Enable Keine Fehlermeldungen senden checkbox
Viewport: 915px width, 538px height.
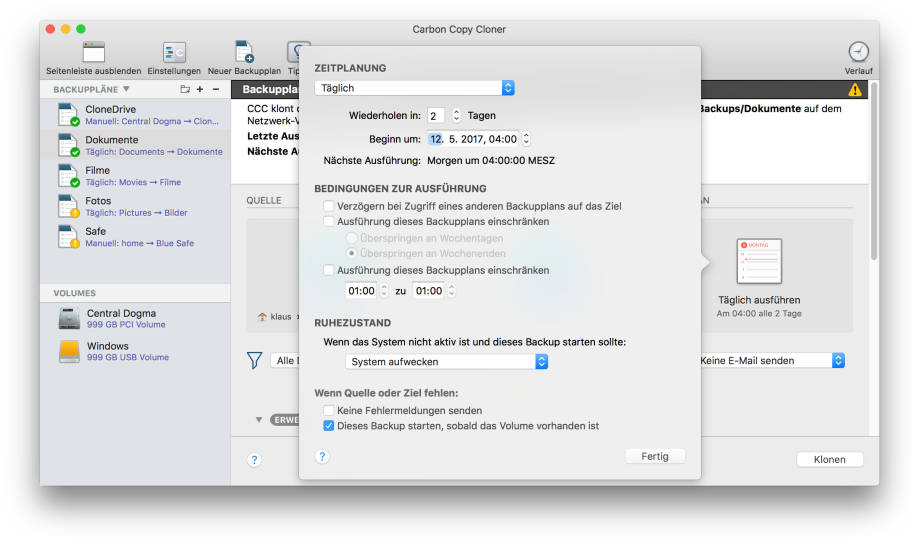tap(329, 411)
